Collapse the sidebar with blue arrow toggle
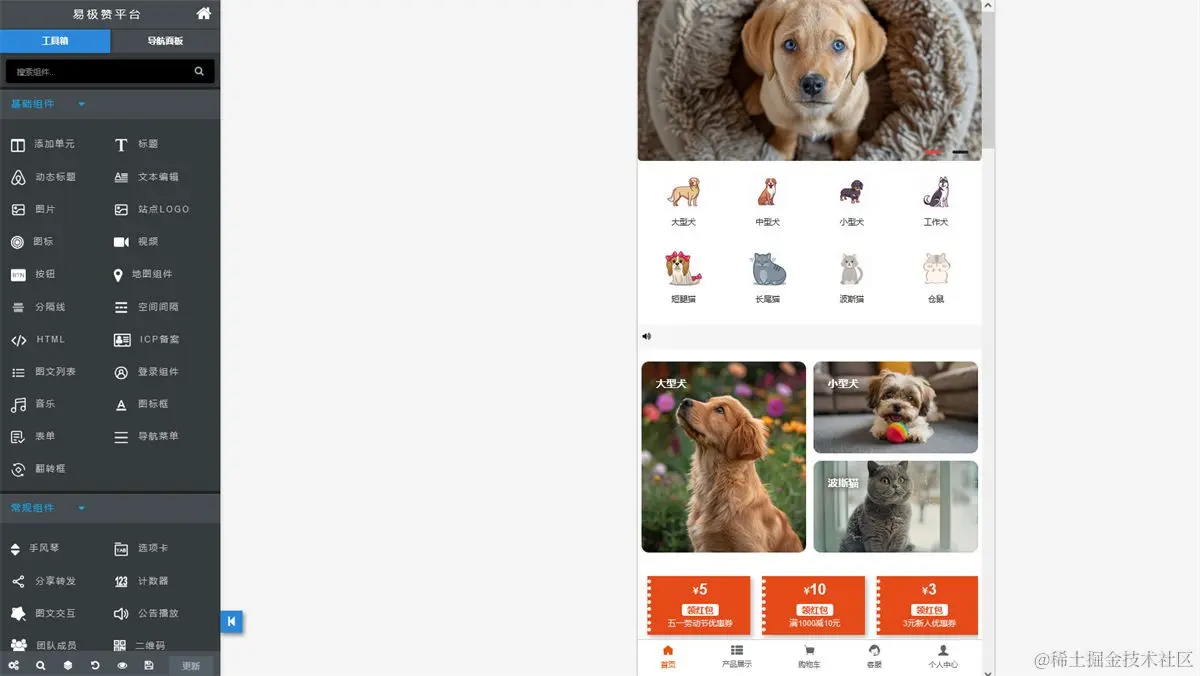 [231, 622]
